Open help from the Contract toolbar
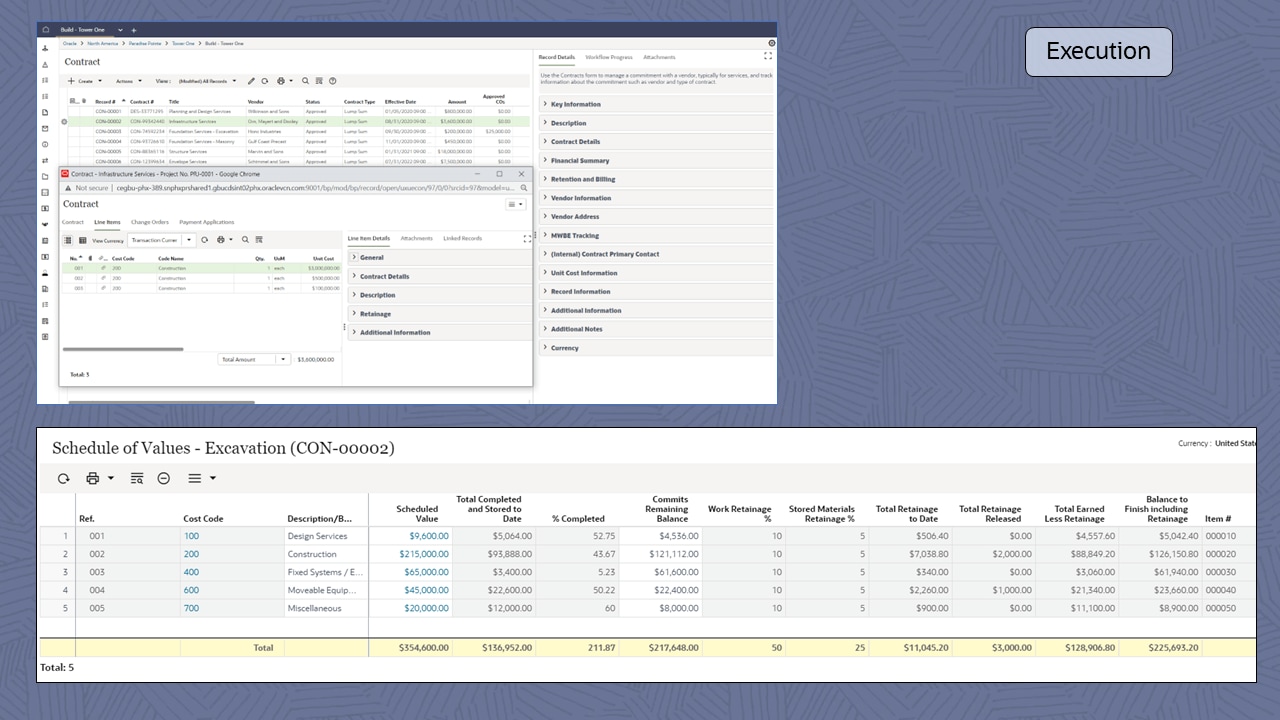Viewport: 1280px width, 720px height. pyautogui.click(x=331, y=81)
